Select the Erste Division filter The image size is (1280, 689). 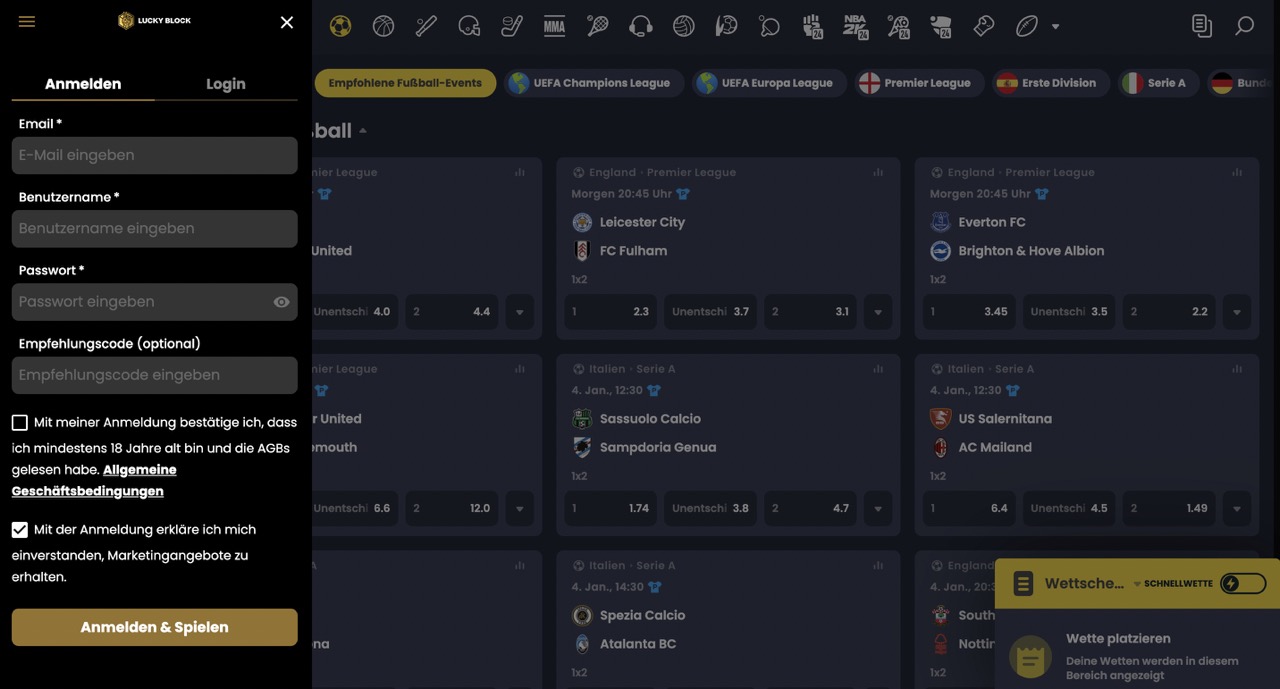(1051, 83)
